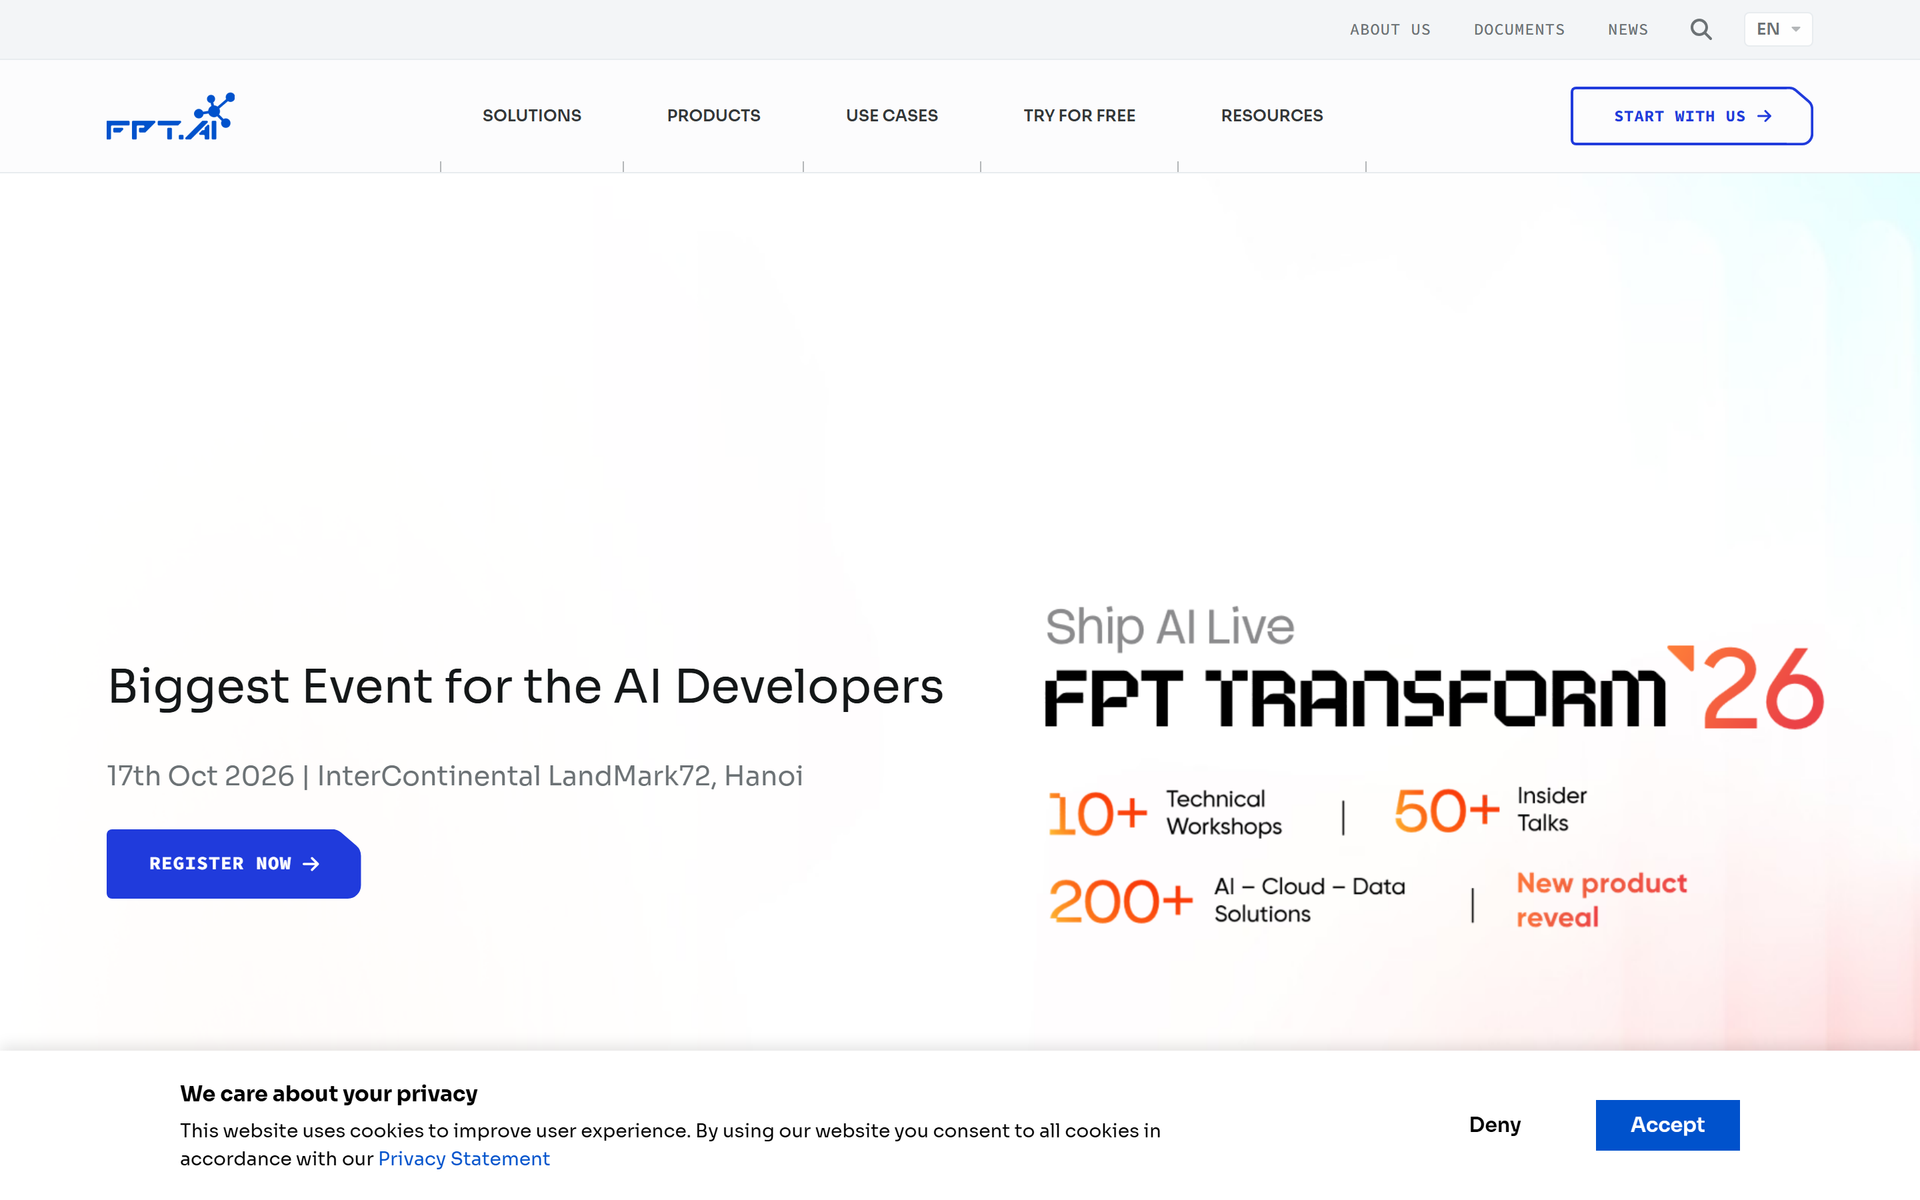Open the News link
This screenshot has width=1920, height=1200.
(1628, 30)
